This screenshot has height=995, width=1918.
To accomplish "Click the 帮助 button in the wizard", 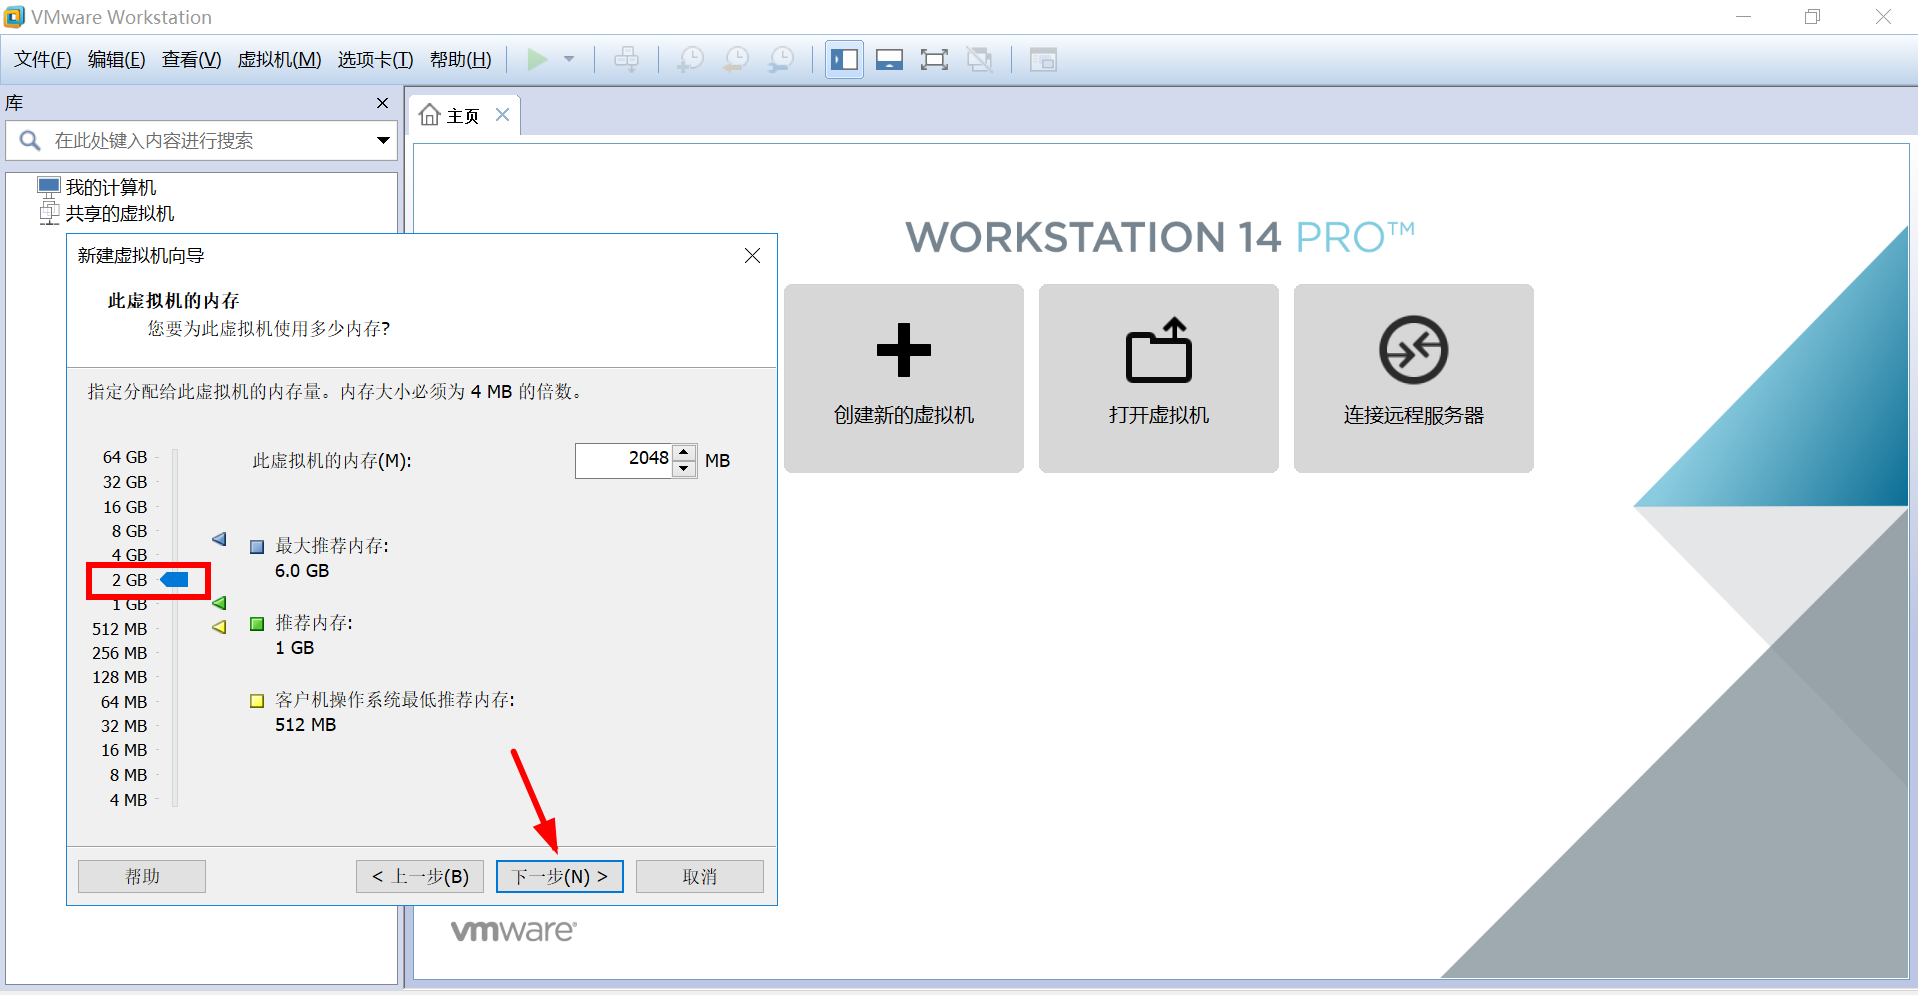I will [x=142, y=876].
